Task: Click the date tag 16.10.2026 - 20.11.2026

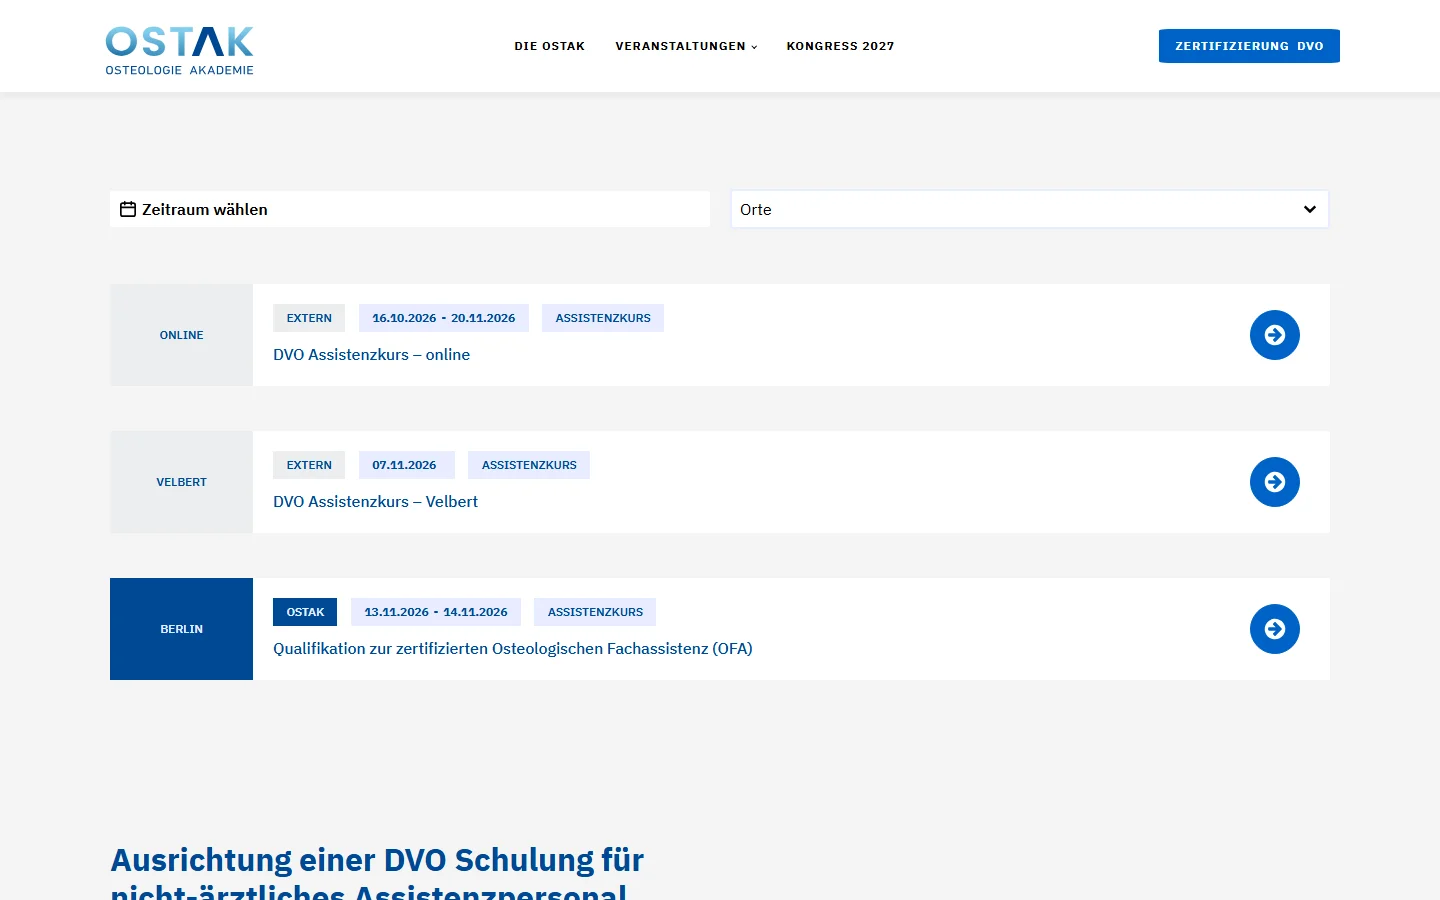Action: pos(444,318)
